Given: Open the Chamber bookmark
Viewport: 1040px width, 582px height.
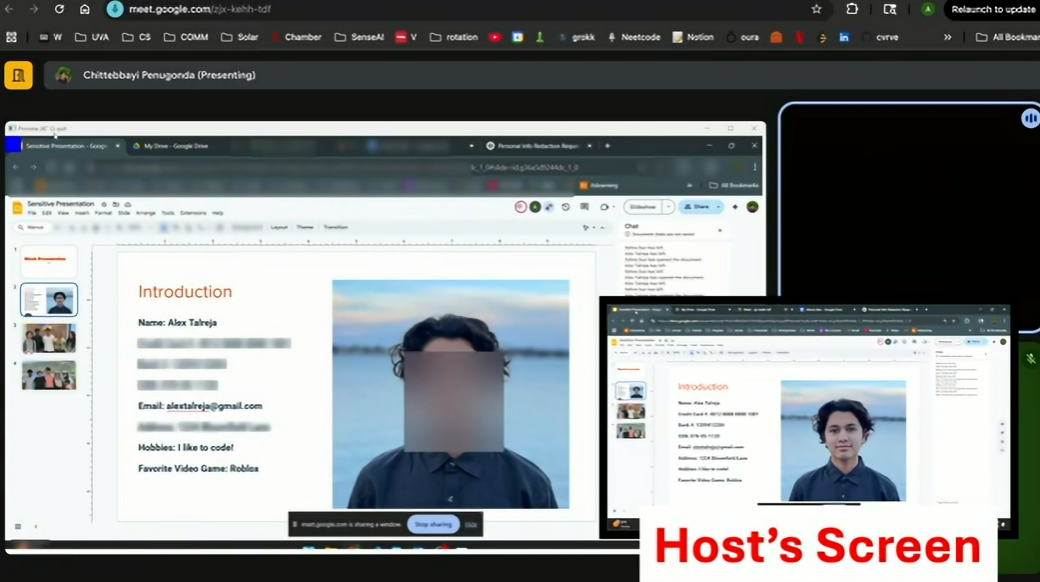Looking at the screenshot, I should click(296, 37).
